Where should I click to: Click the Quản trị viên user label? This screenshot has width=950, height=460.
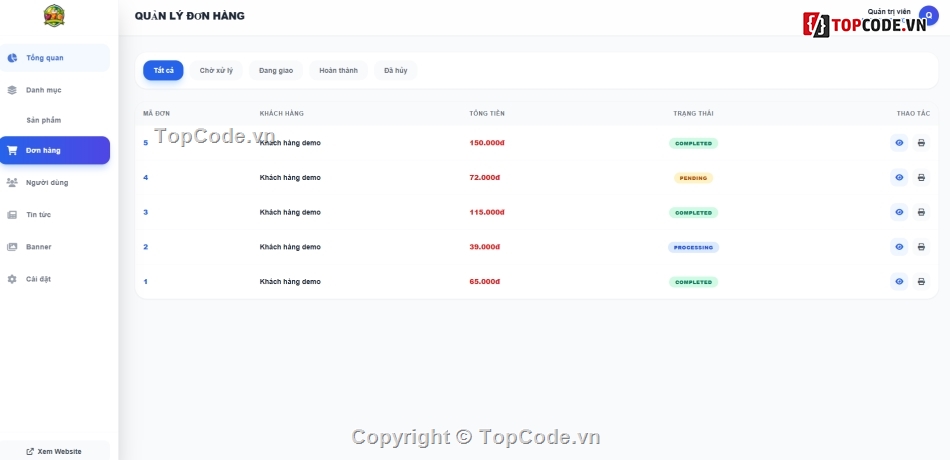click(x=889, y=12)
